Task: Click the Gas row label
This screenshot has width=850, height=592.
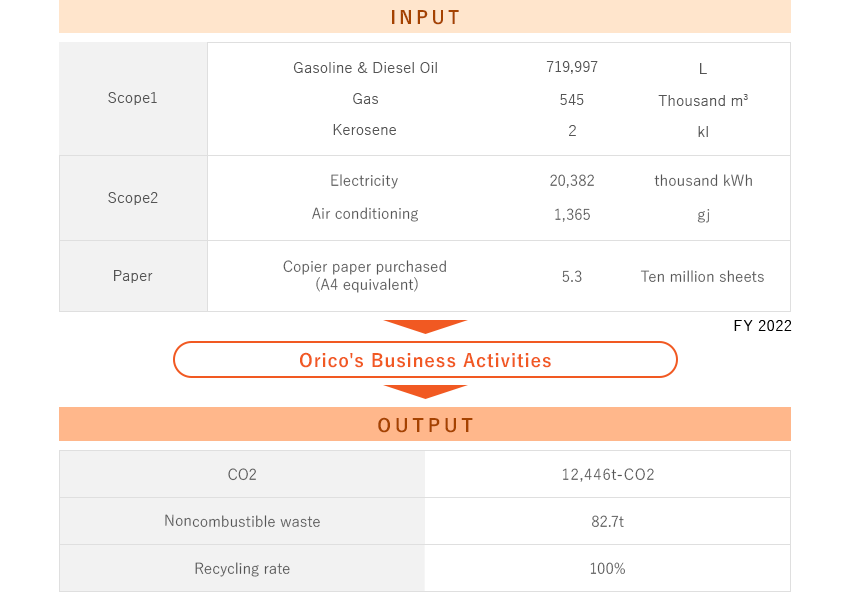Action: 365,99
